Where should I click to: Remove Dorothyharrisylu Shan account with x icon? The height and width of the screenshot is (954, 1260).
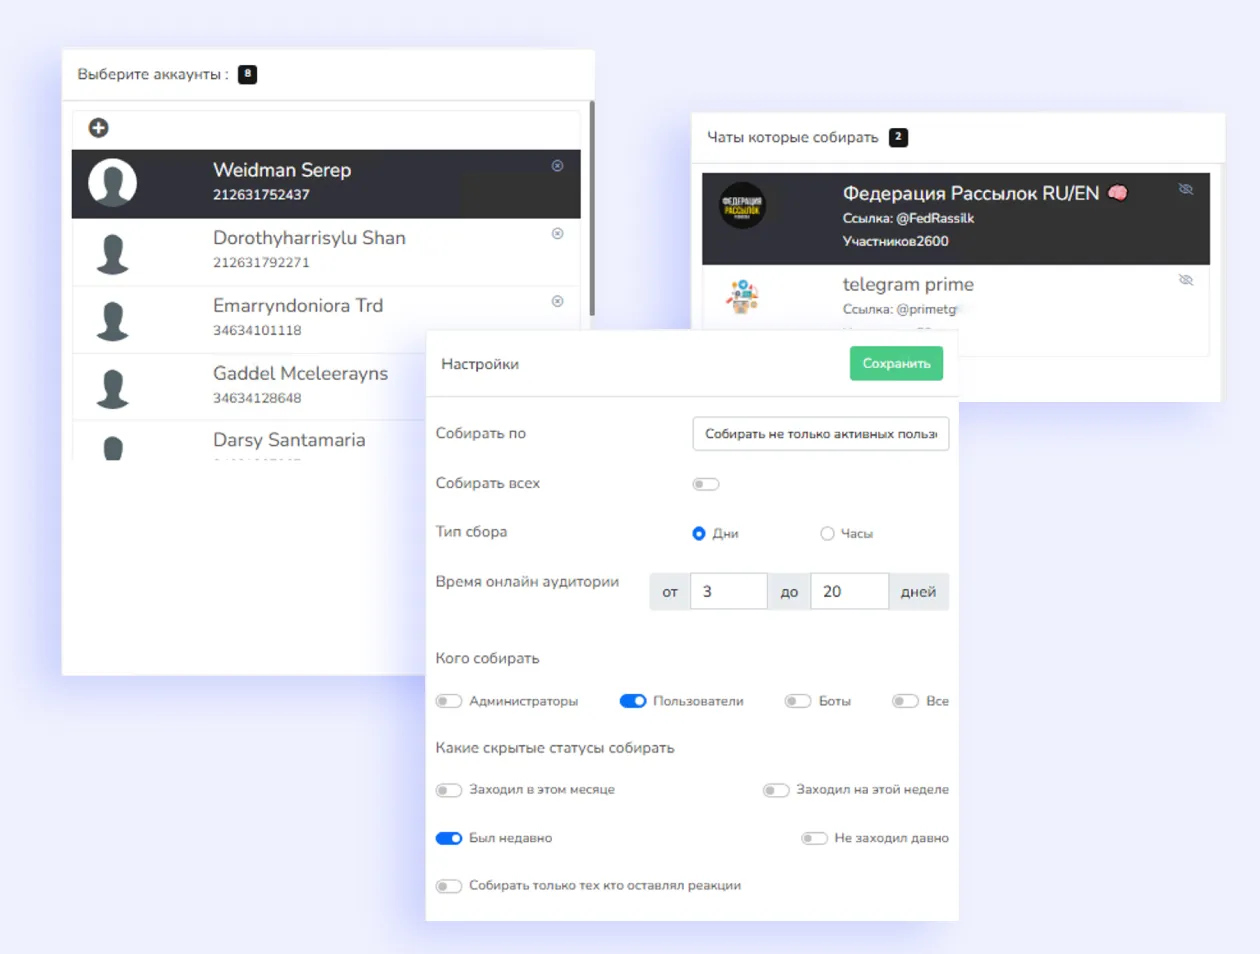coord(558,234)
